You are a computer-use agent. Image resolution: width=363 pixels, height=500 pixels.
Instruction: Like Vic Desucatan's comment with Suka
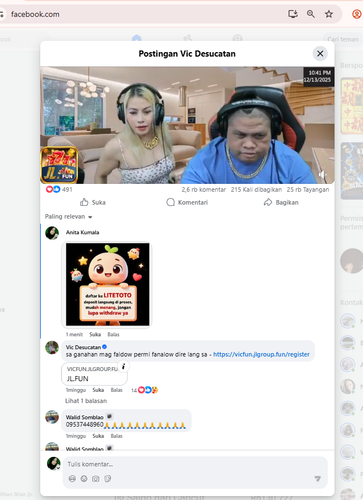98,390
